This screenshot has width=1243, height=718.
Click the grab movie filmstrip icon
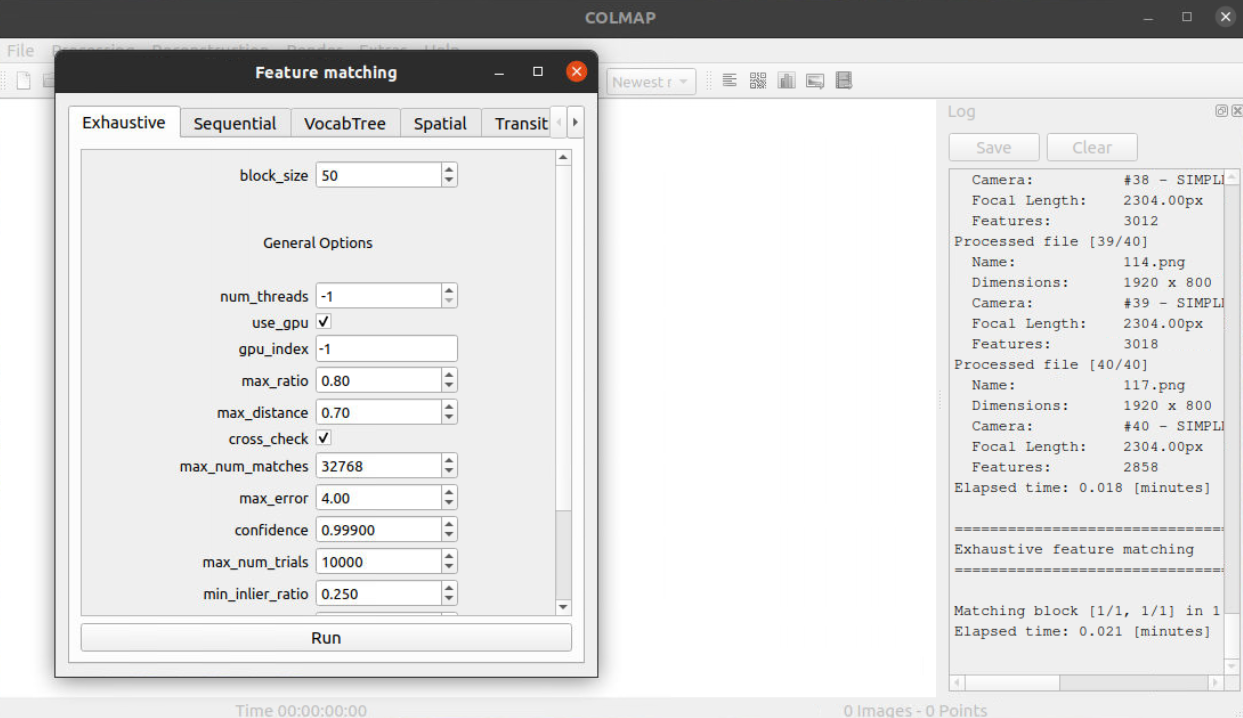tap(844, 81)
